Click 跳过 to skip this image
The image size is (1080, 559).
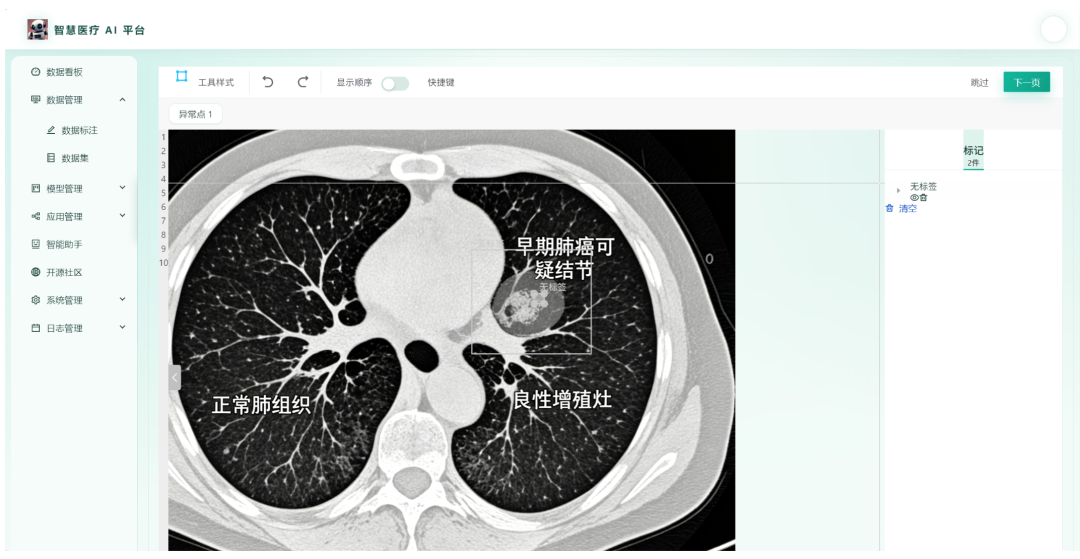(x=979, y=83)
